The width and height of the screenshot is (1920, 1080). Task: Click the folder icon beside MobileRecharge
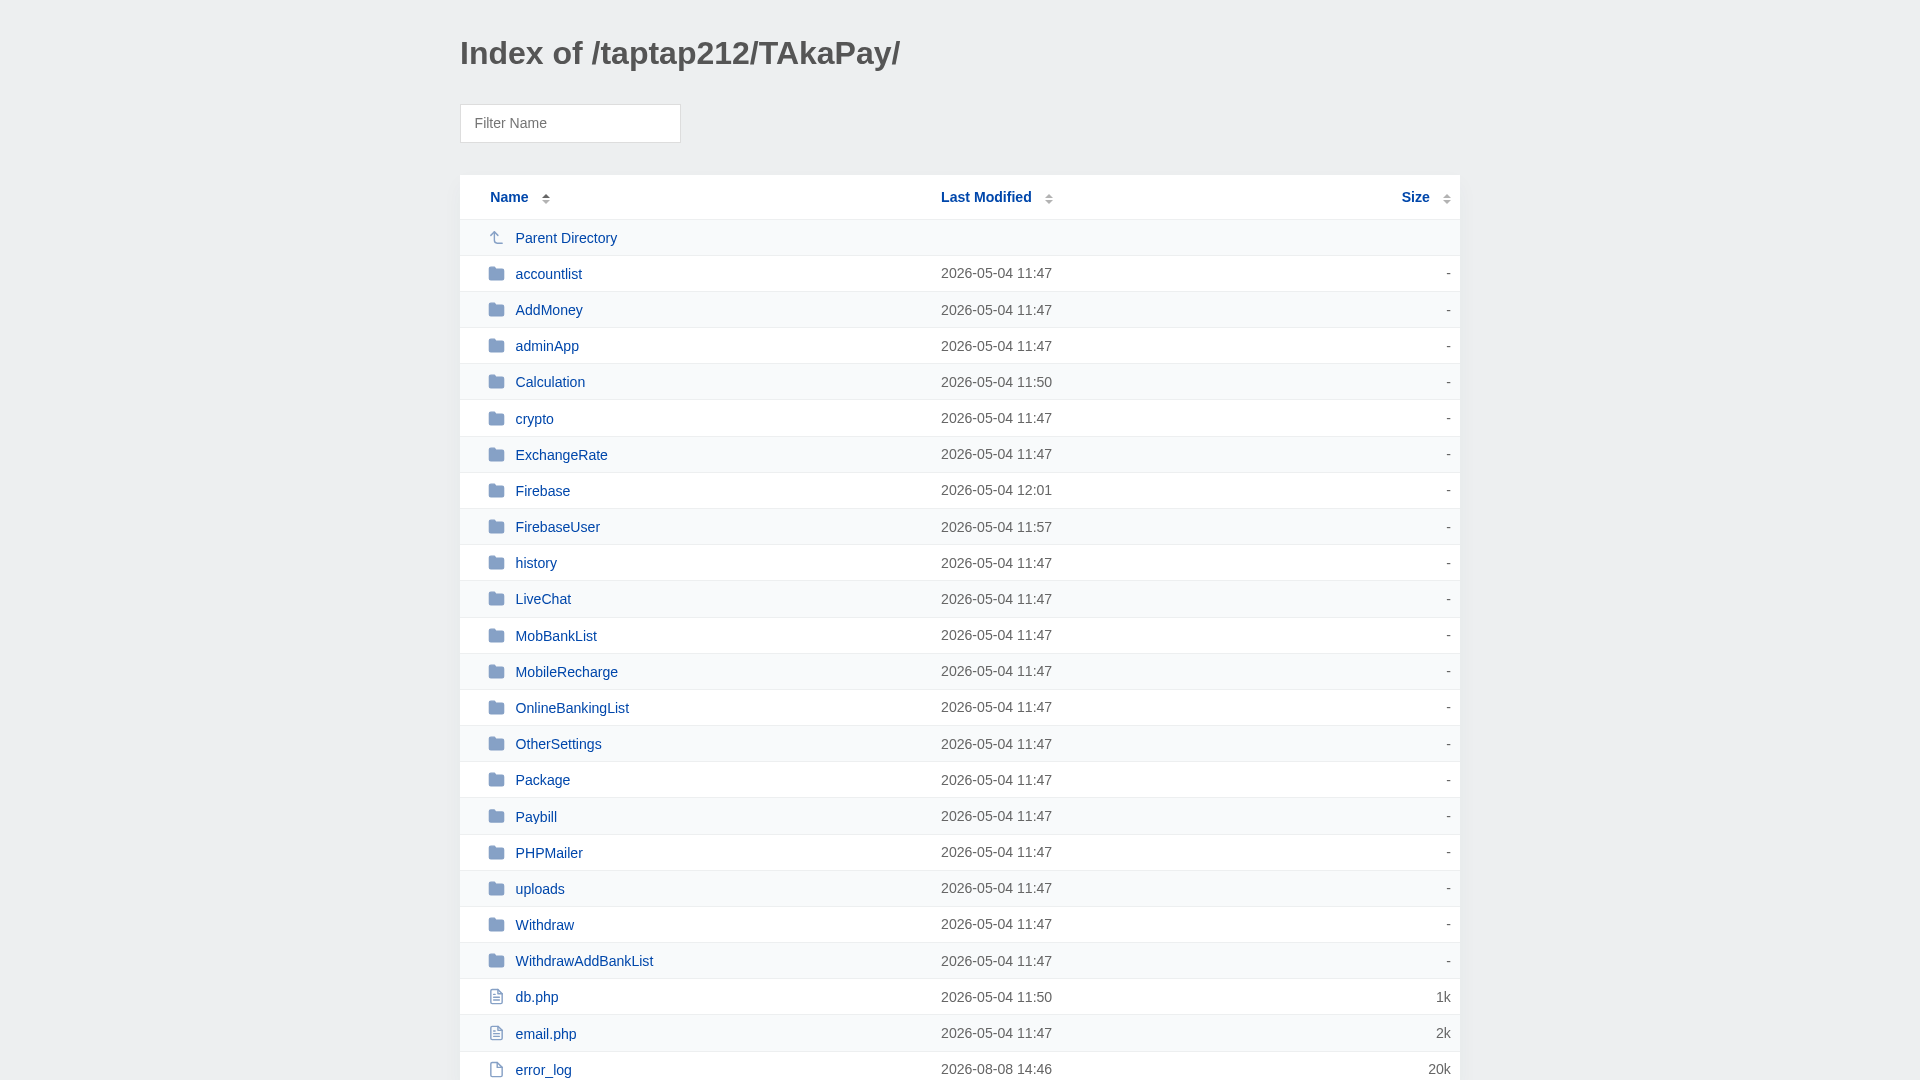pos(496,672)
